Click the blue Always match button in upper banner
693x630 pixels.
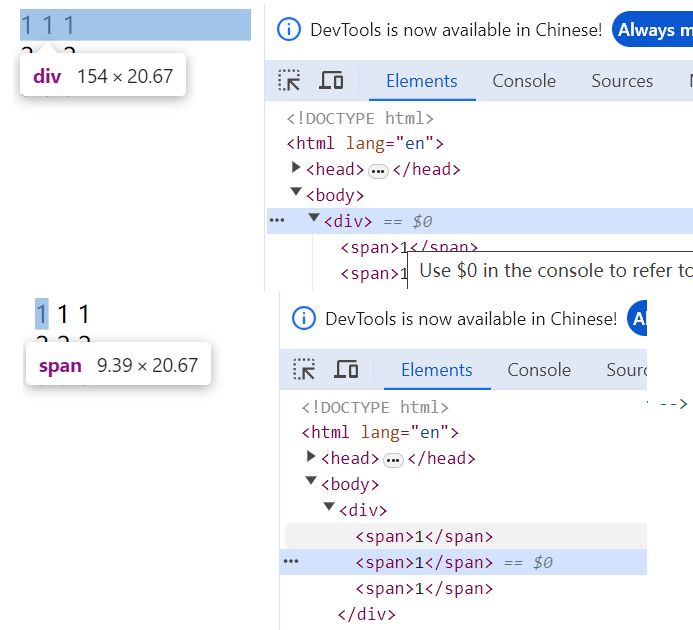[652, 30]
